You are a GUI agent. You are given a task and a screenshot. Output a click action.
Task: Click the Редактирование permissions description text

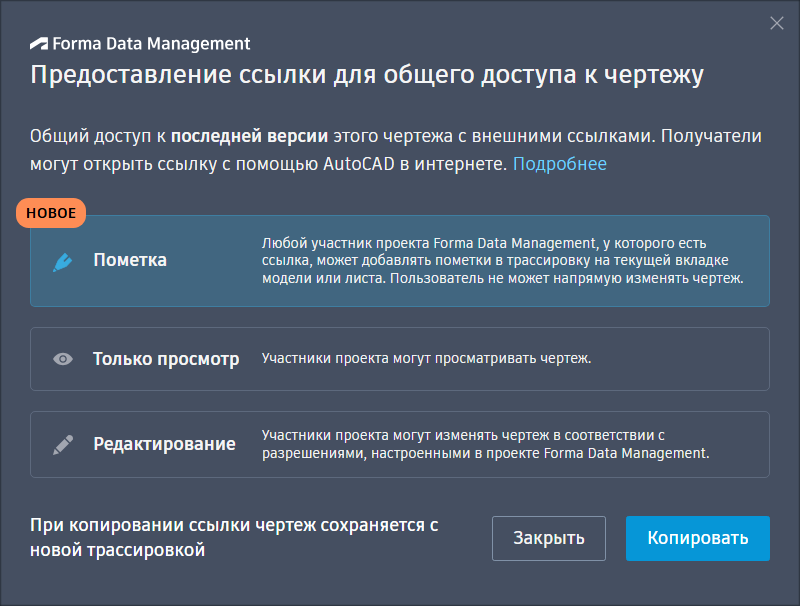click(485, 444)
